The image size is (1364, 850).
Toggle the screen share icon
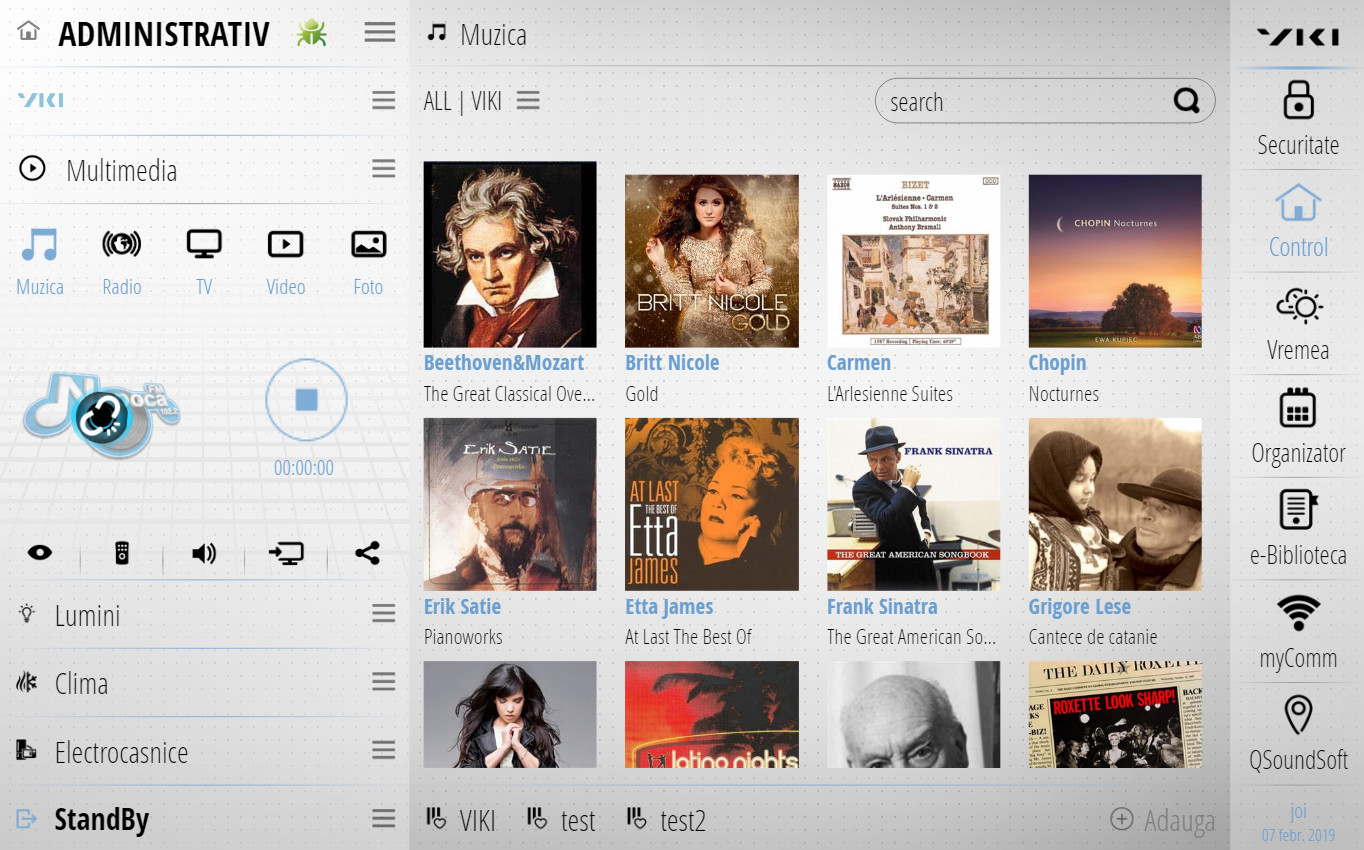click(286, 551)
